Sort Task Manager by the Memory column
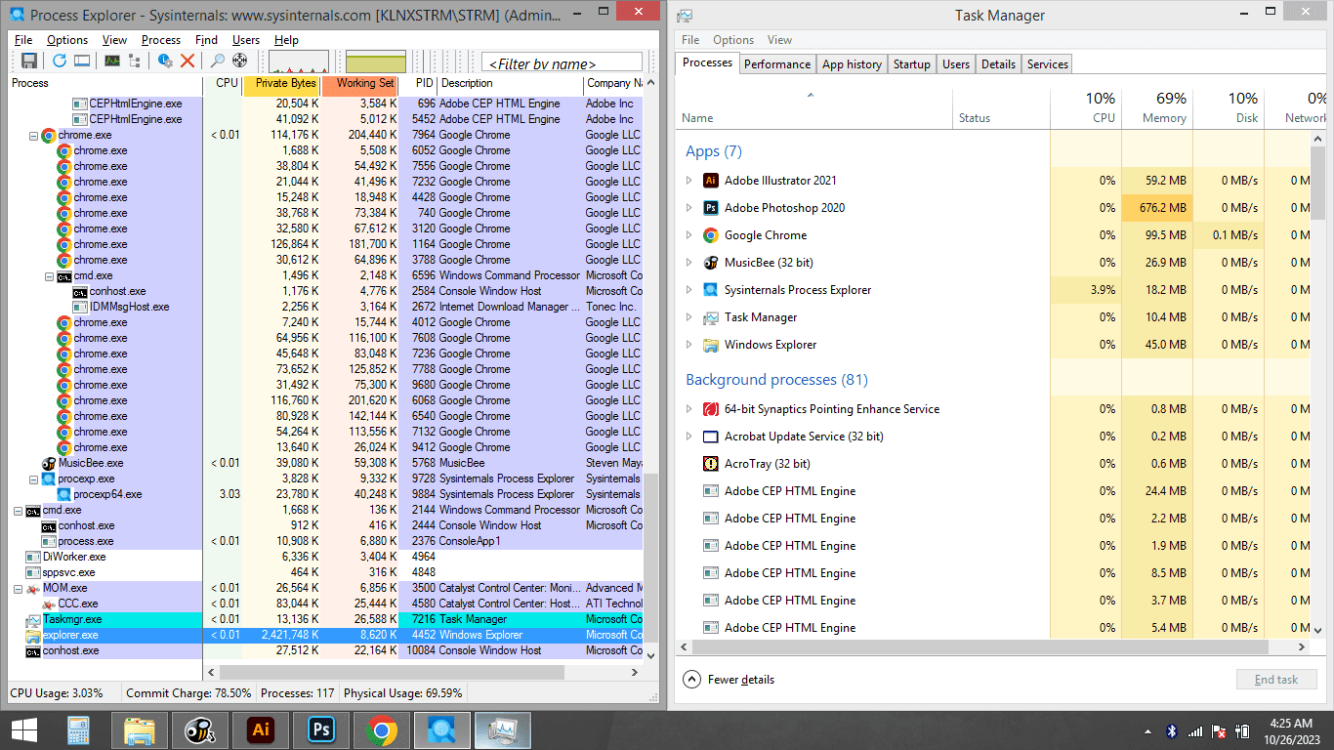 [1157, 108]
